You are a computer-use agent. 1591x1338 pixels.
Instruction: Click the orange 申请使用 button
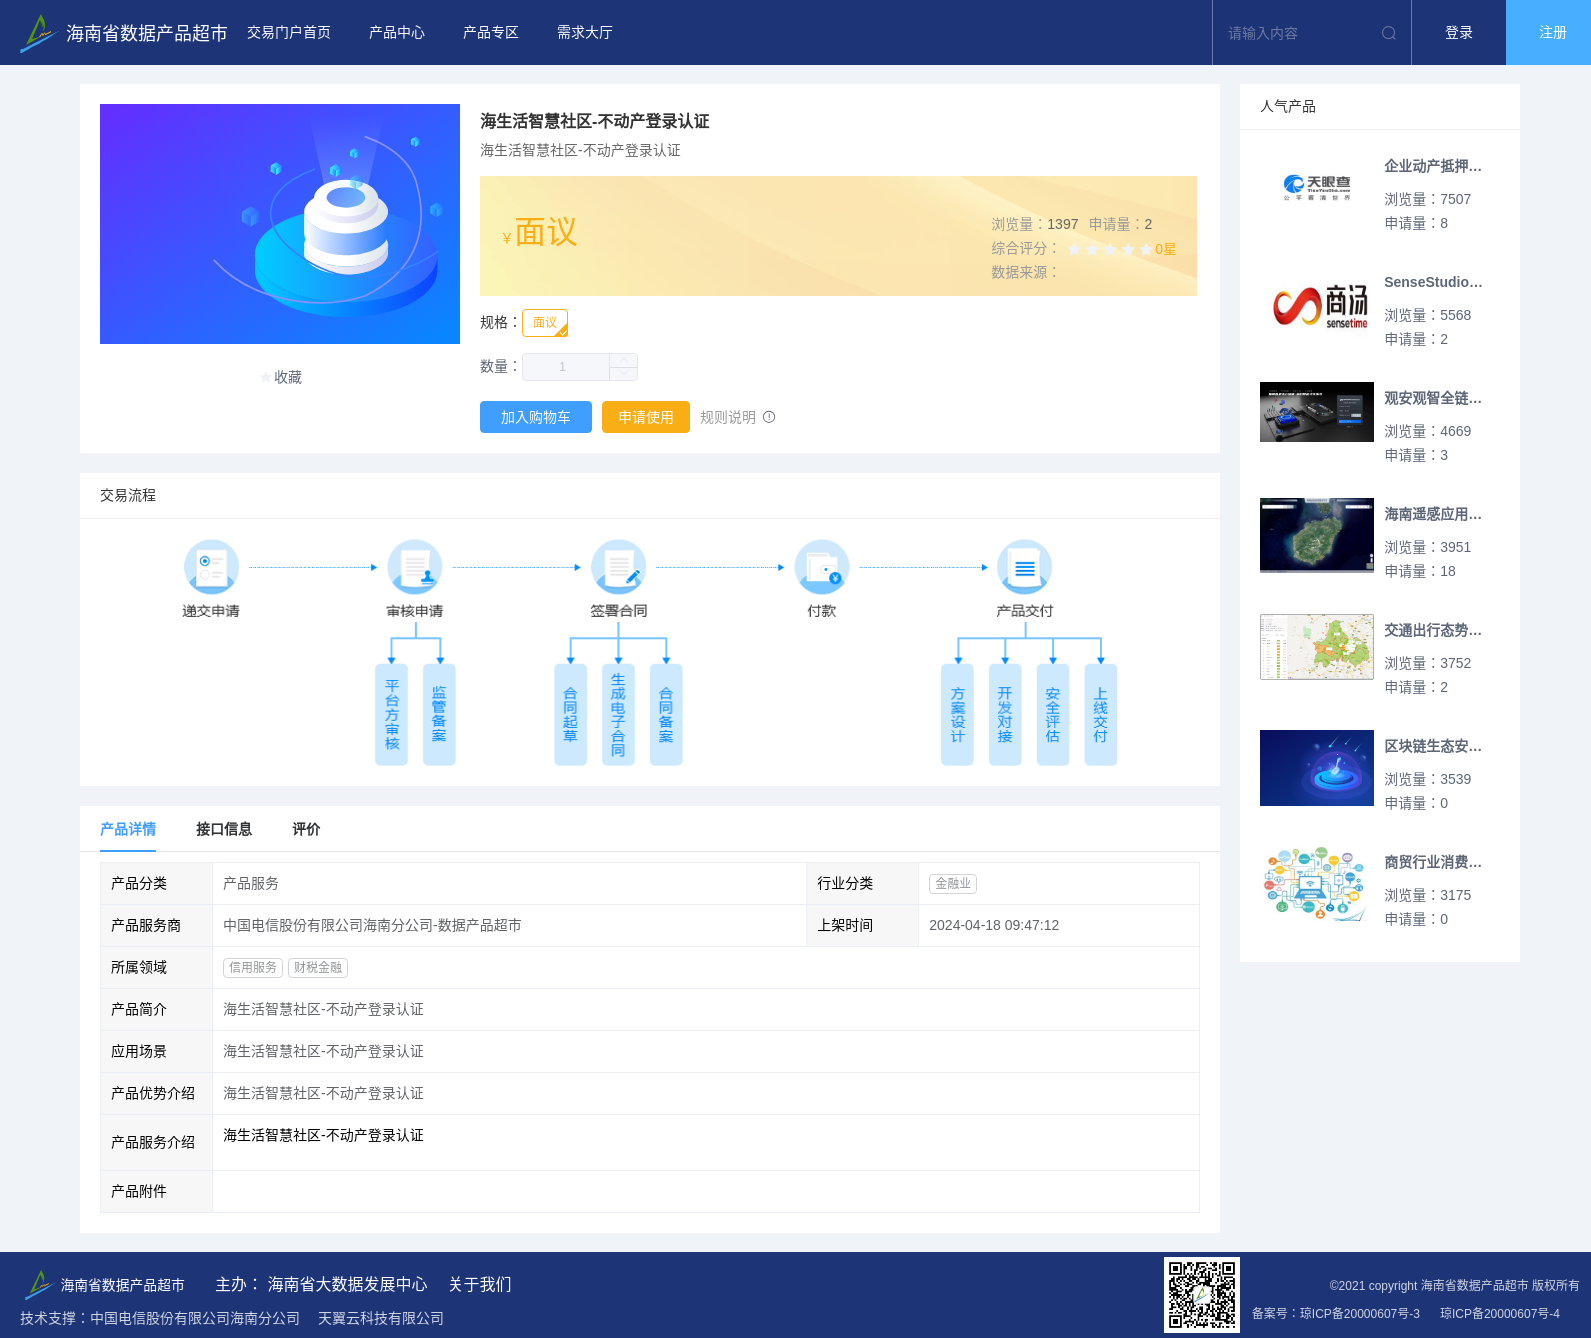[646, 417]
